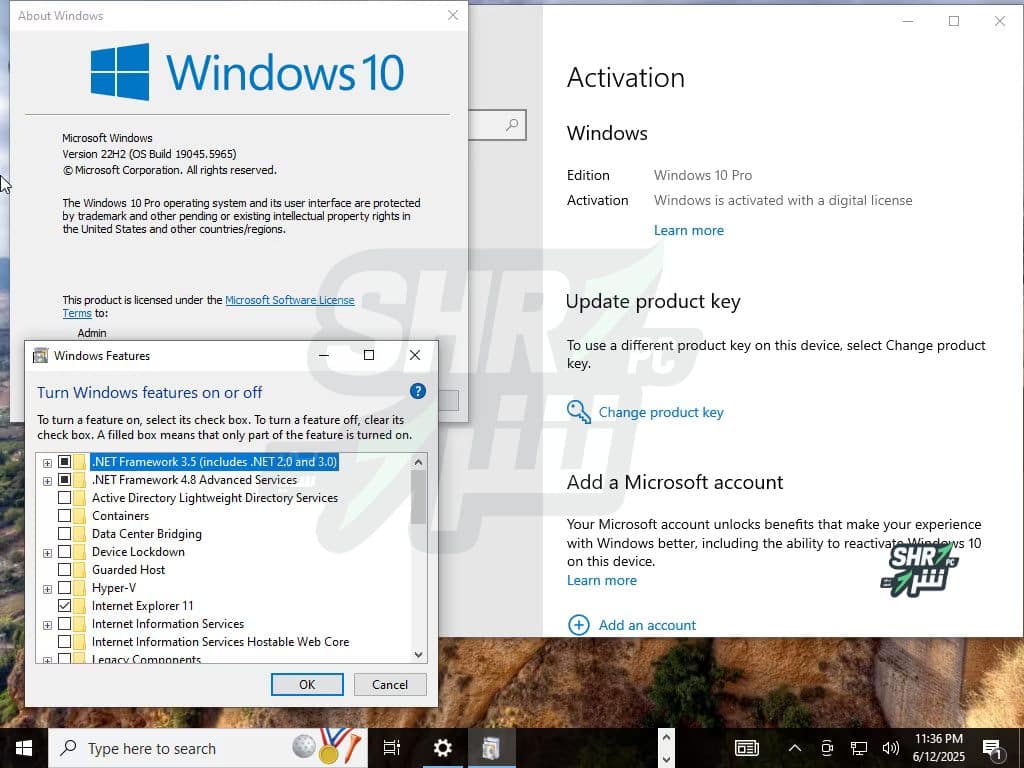The height and width of the screenshot is (768, 1024).
Task: Click the folder icon beside Hyper-V
Action: (80, 588)
